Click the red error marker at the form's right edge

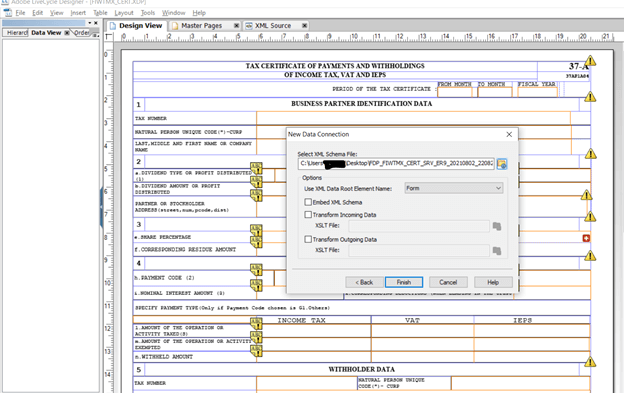click(x=586, y=238)
